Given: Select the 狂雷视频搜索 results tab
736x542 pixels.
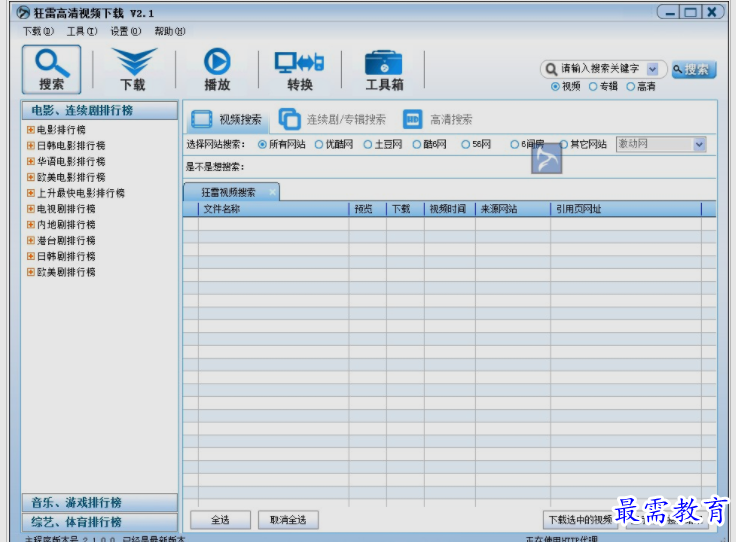Looking at the screenshot, I should tap(229, 192).
